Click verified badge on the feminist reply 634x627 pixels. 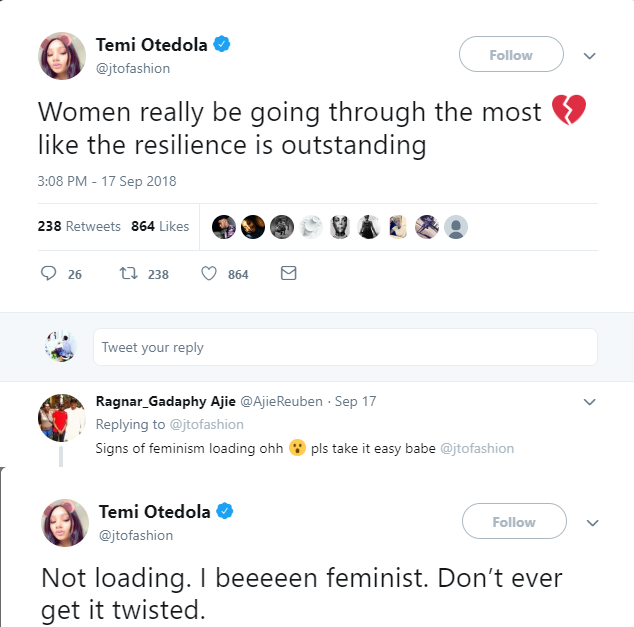click(x=225, y=511)
